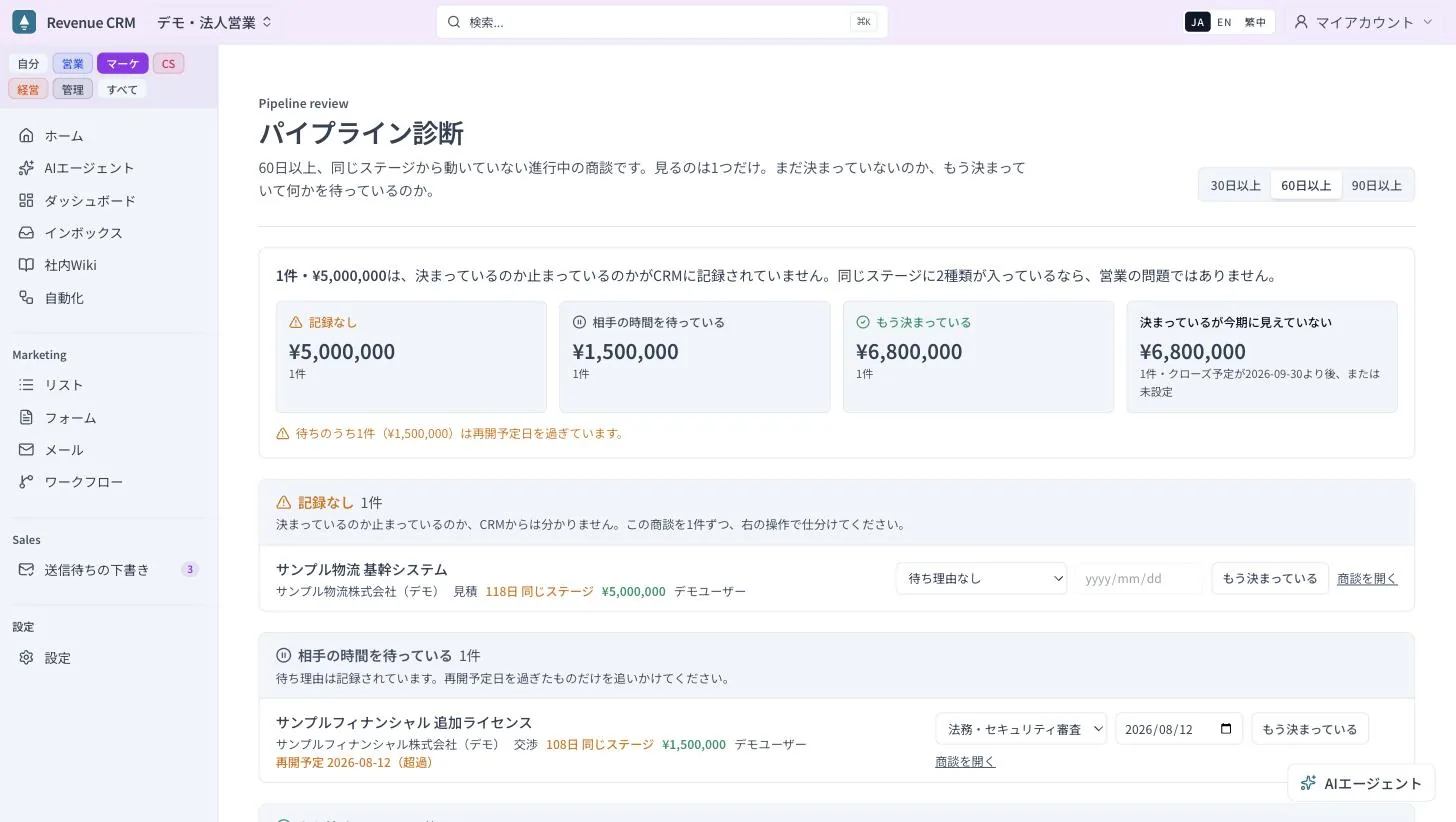Viewport: 1456px width, 822px height.
Task: Click 再開予定 2026-08-12（超過） text
Action: click(x=355, y=762)
